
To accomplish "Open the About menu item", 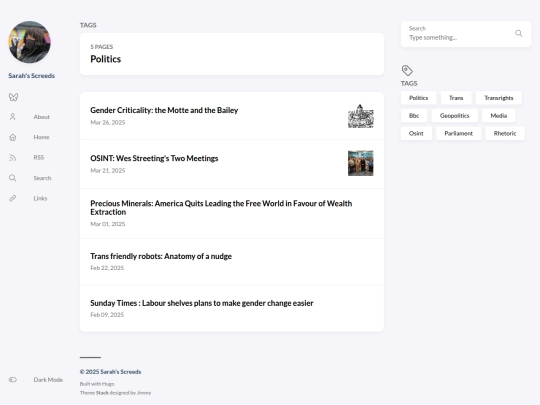I will [x=42, y=117].
